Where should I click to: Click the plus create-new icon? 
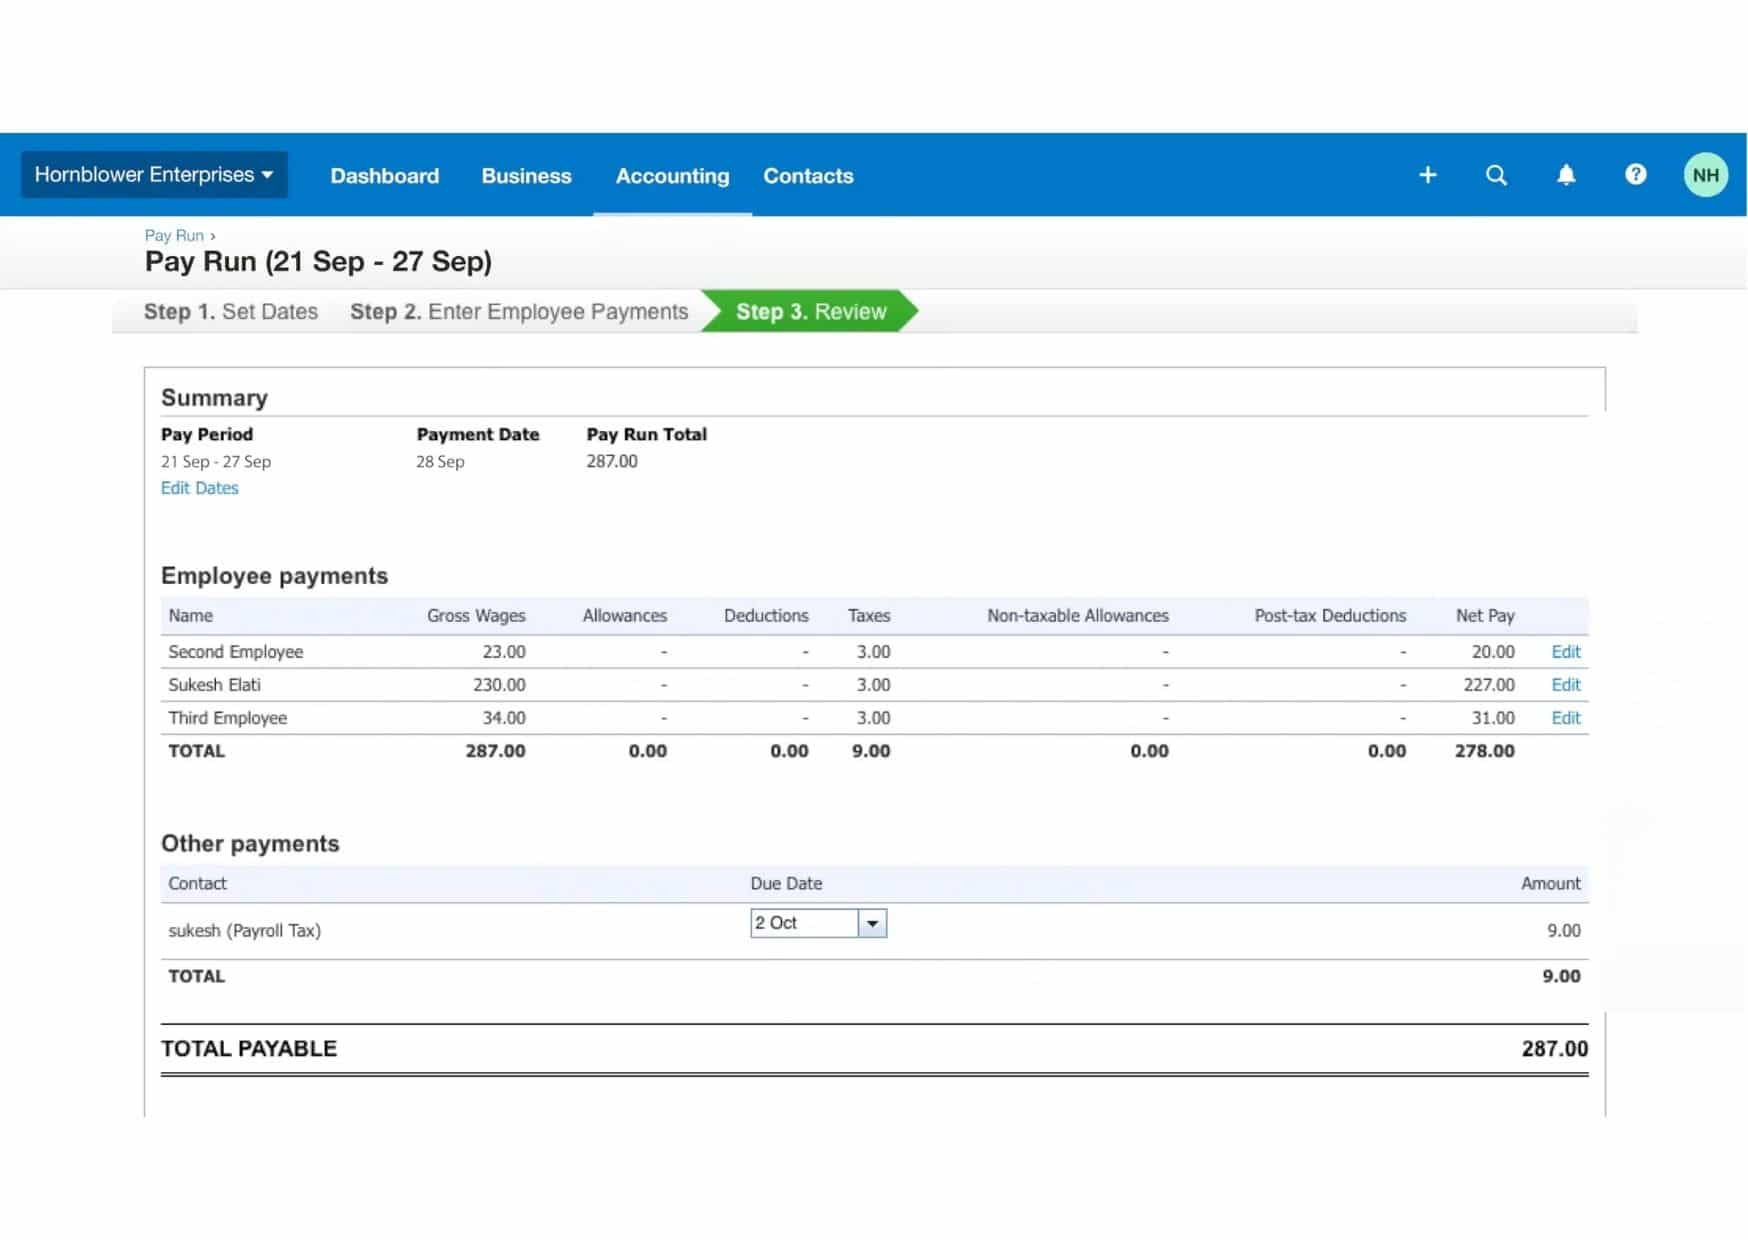pos(1427,175)
